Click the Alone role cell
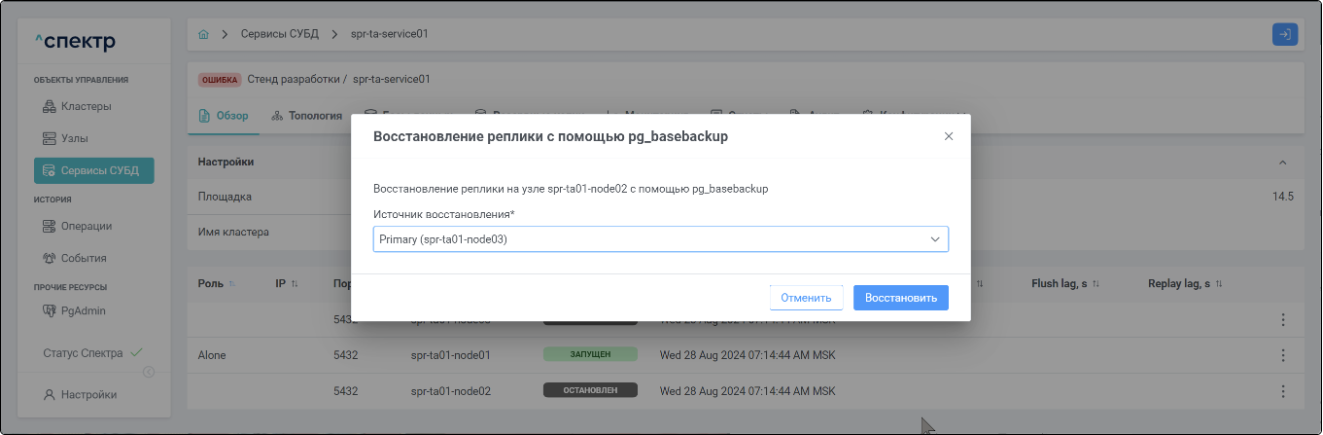Viewport: 1323px width, 435px height. [x=212, y=355]
